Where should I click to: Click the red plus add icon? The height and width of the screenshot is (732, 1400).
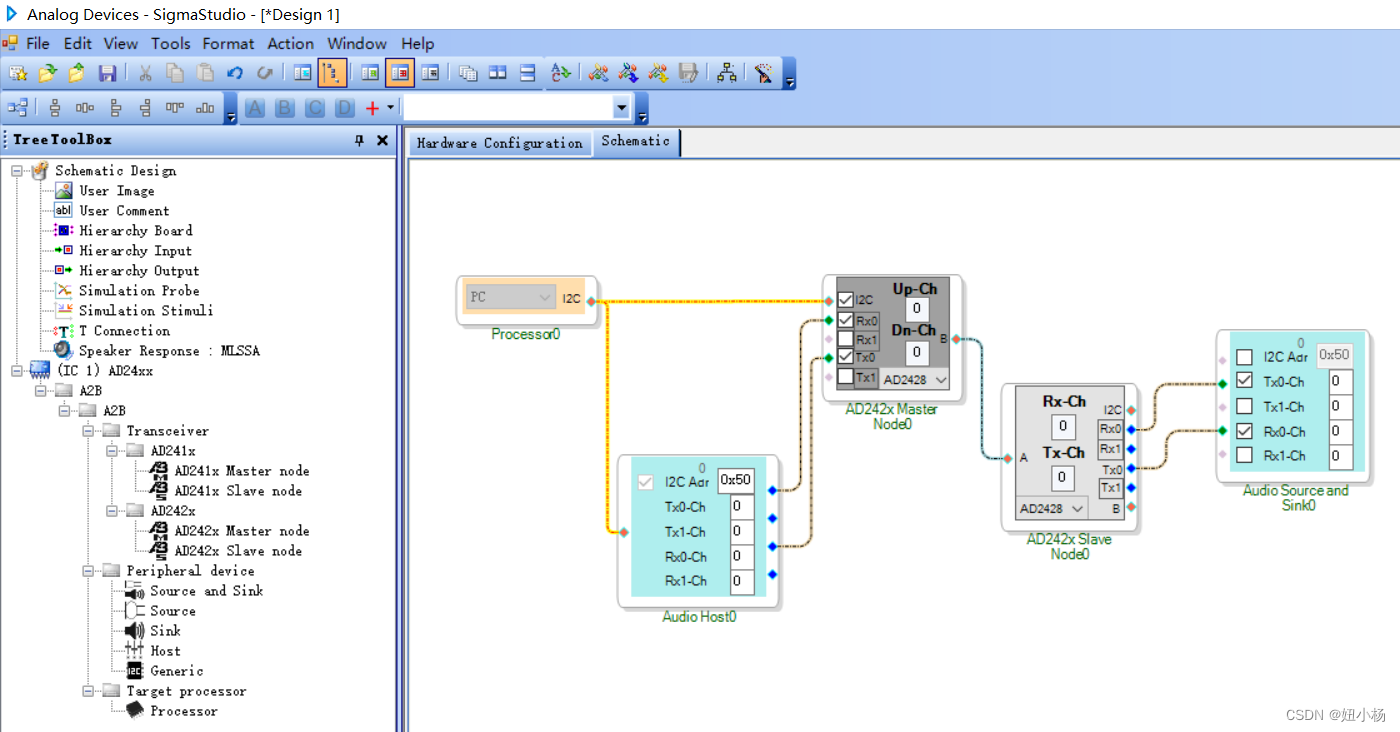[x=373, y=108]
